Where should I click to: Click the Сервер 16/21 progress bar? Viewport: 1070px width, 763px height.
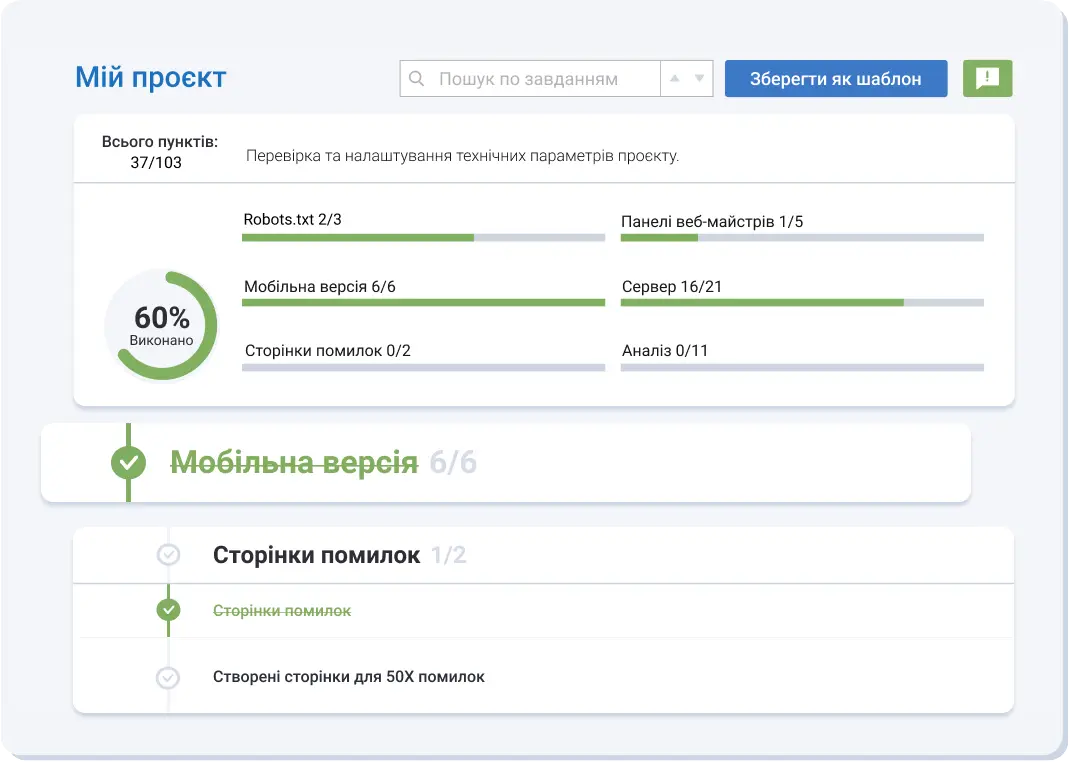(x=800, y=301)
